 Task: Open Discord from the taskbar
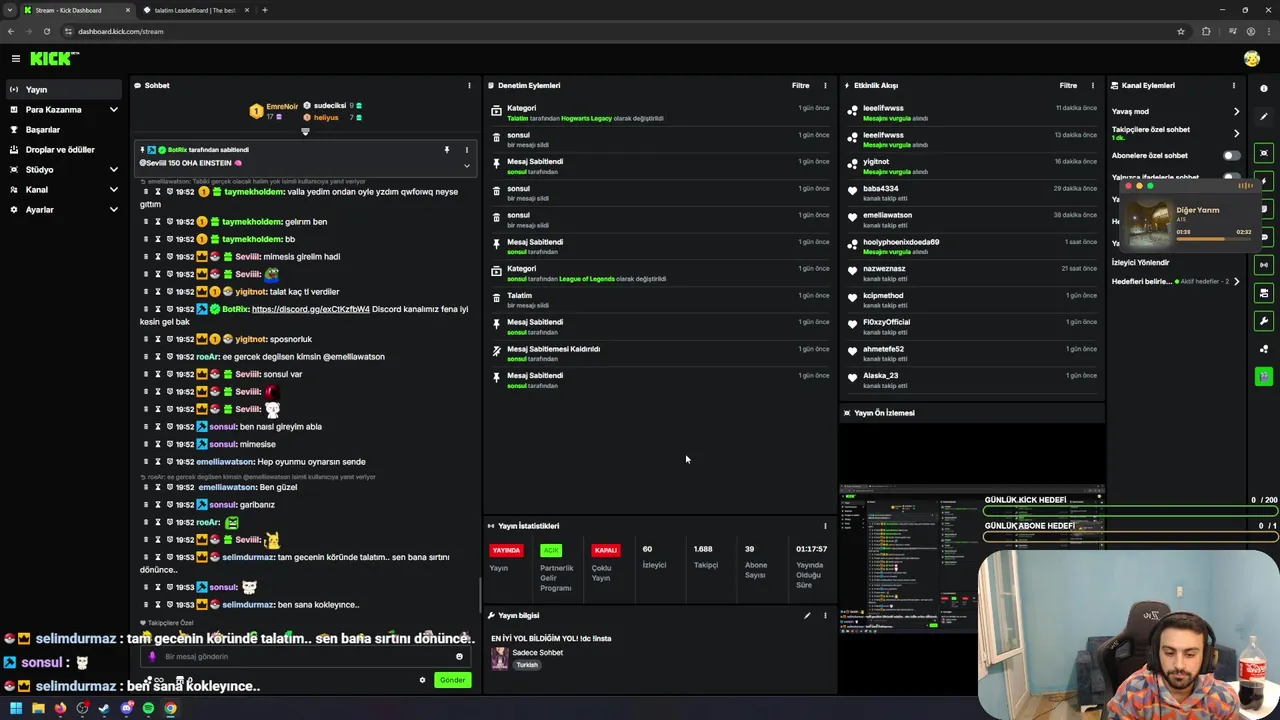click(x=126, y=708)
